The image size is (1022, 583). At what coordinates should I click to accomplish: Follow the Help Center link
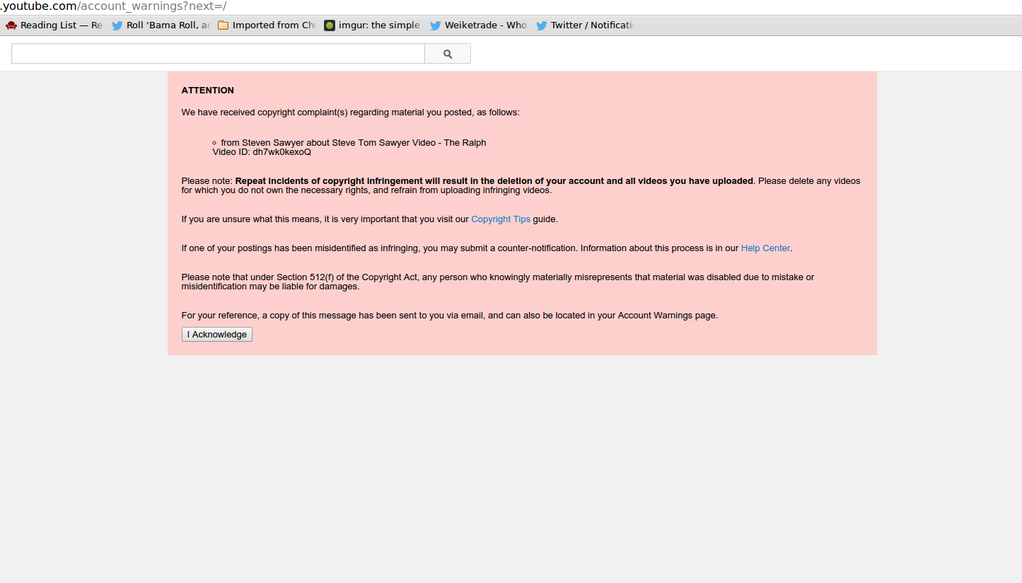point(765,248)
